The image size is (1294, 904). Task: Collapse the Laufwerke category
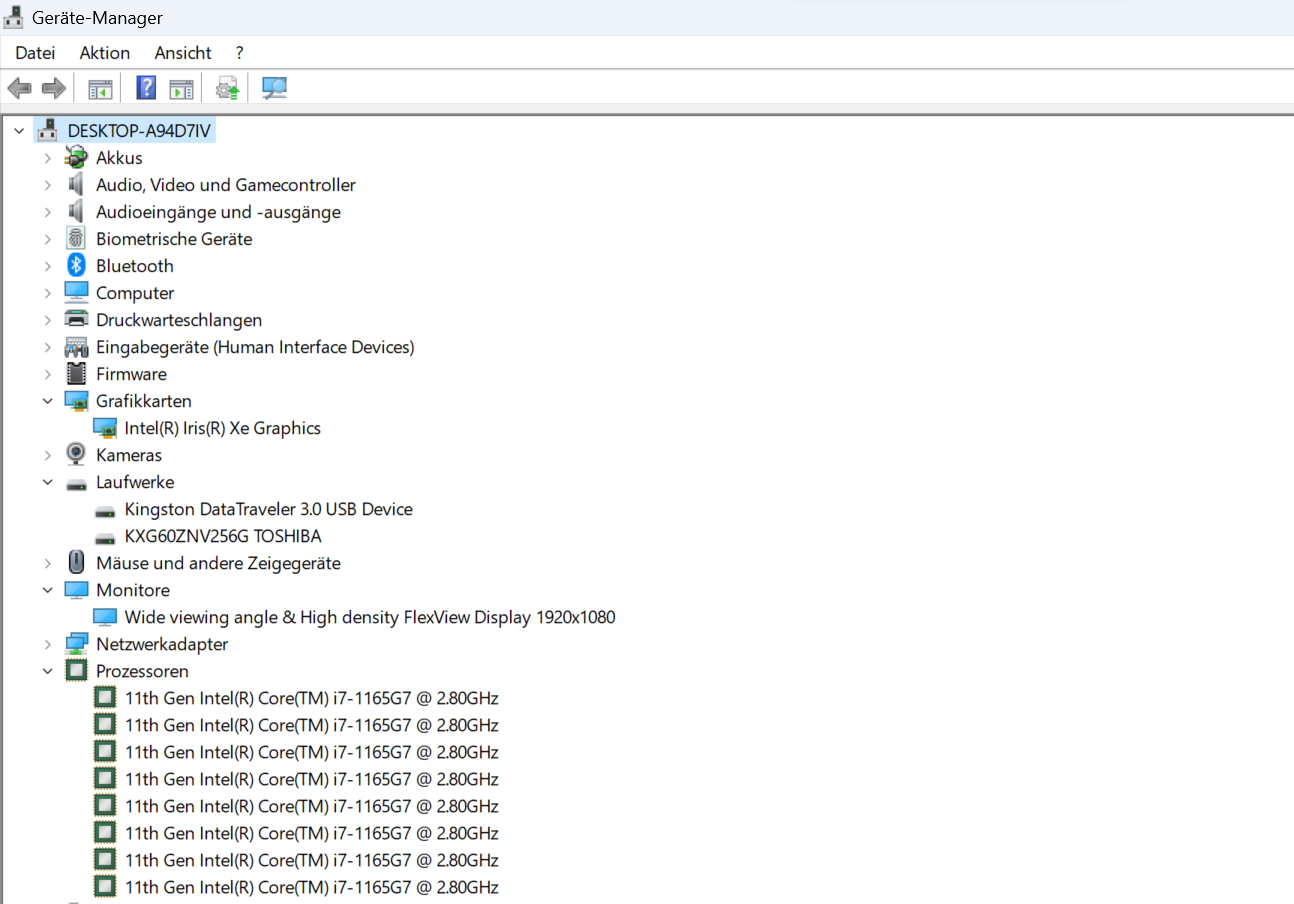click(x=47, y=481)
